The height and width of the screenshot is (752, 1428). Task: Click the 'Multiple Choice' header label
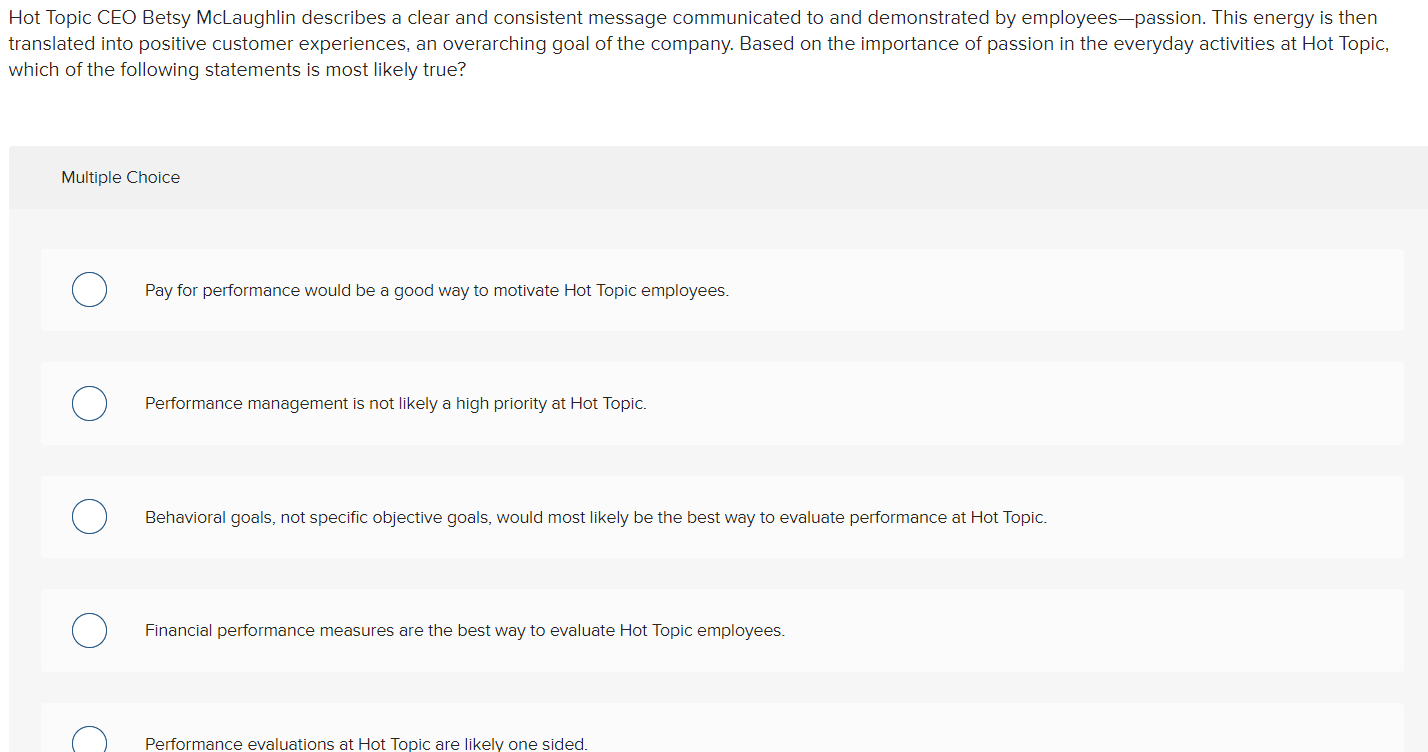120,177
